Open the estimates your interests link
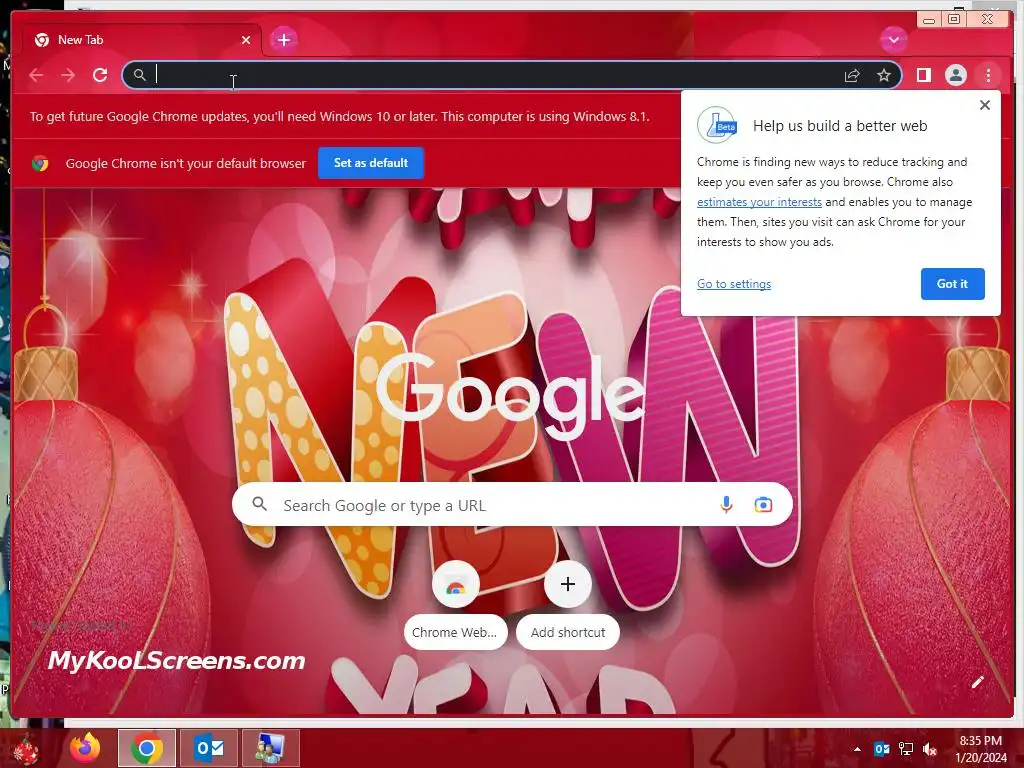Image resolution: width=1024 pixels, height=768 pixels. (759, 202)
